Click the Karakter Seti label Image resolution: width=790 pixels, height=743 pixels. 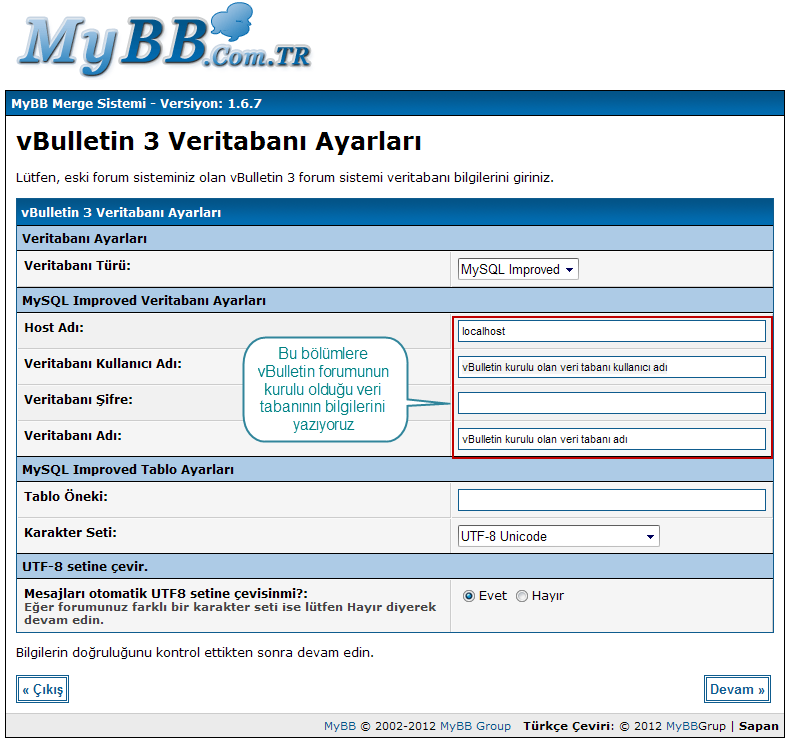pos(71,533)
